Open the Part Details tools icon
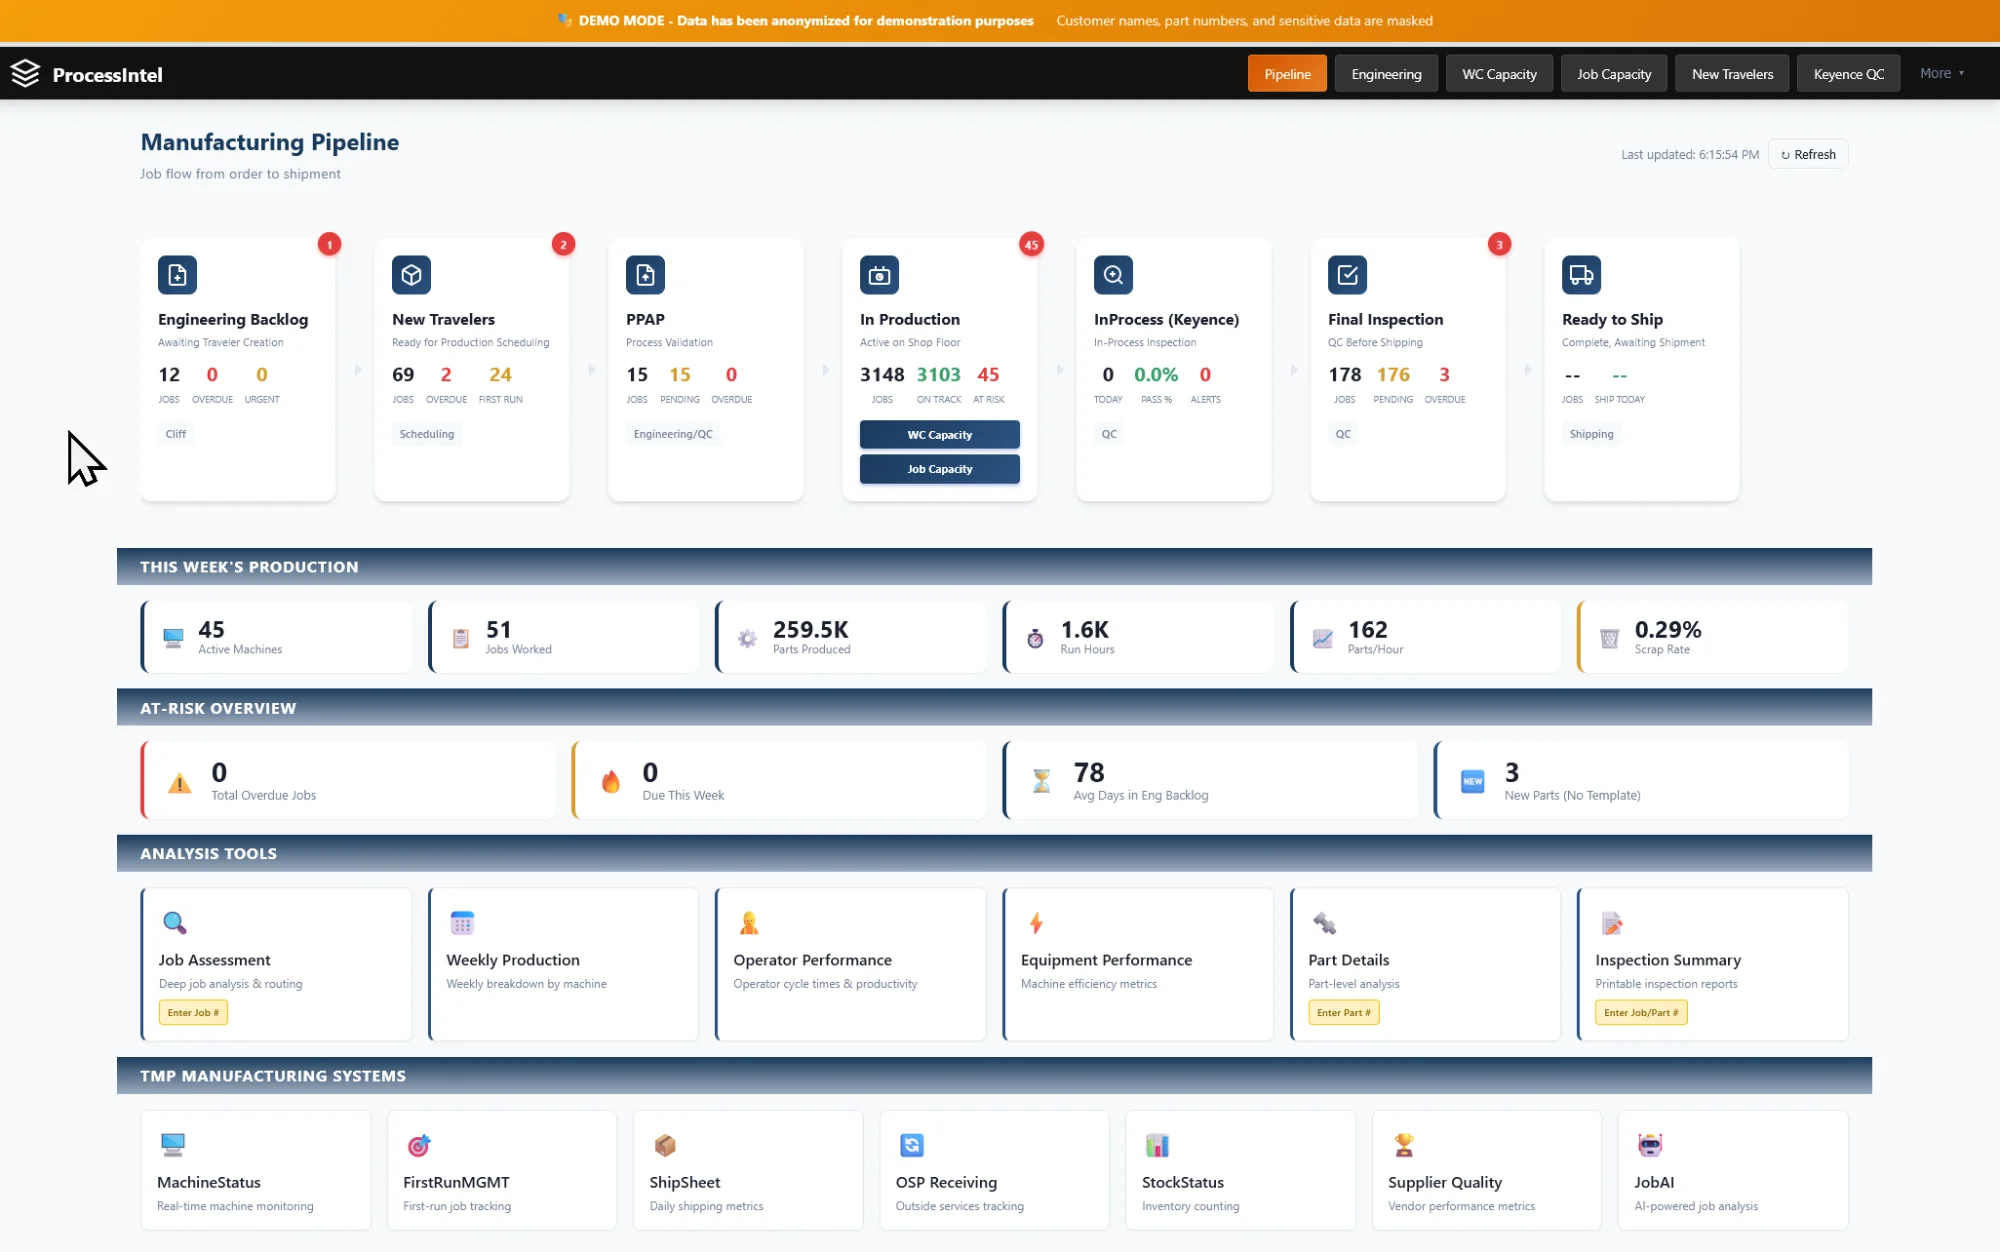 tap(1323, 922)
